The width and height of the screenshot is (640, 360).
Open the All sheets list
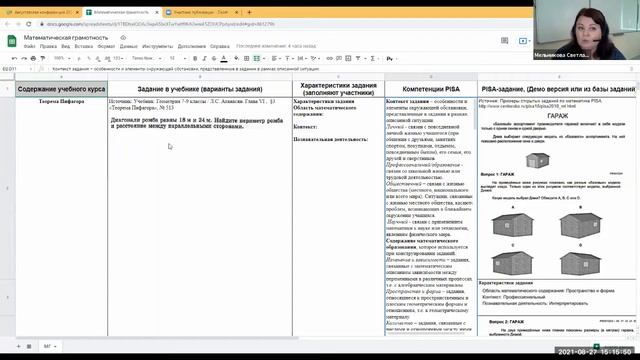29,347
